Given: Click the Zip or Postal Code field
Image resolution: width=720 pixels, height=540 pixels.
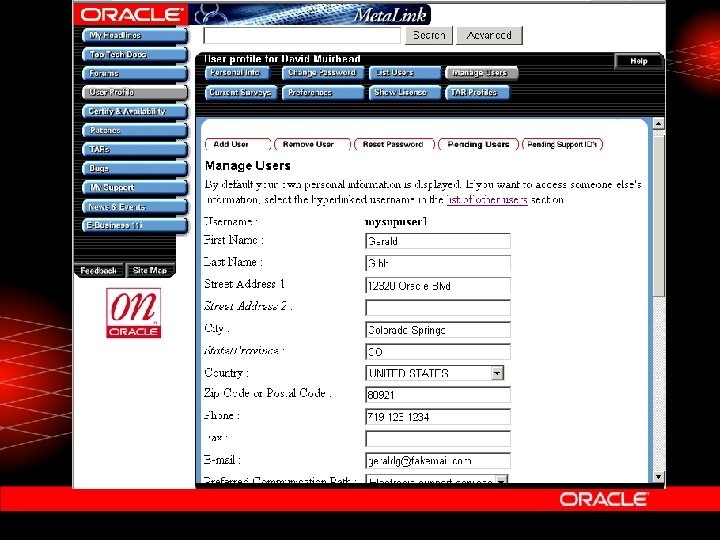Looking at the screenshot, I should click(438, 395).
